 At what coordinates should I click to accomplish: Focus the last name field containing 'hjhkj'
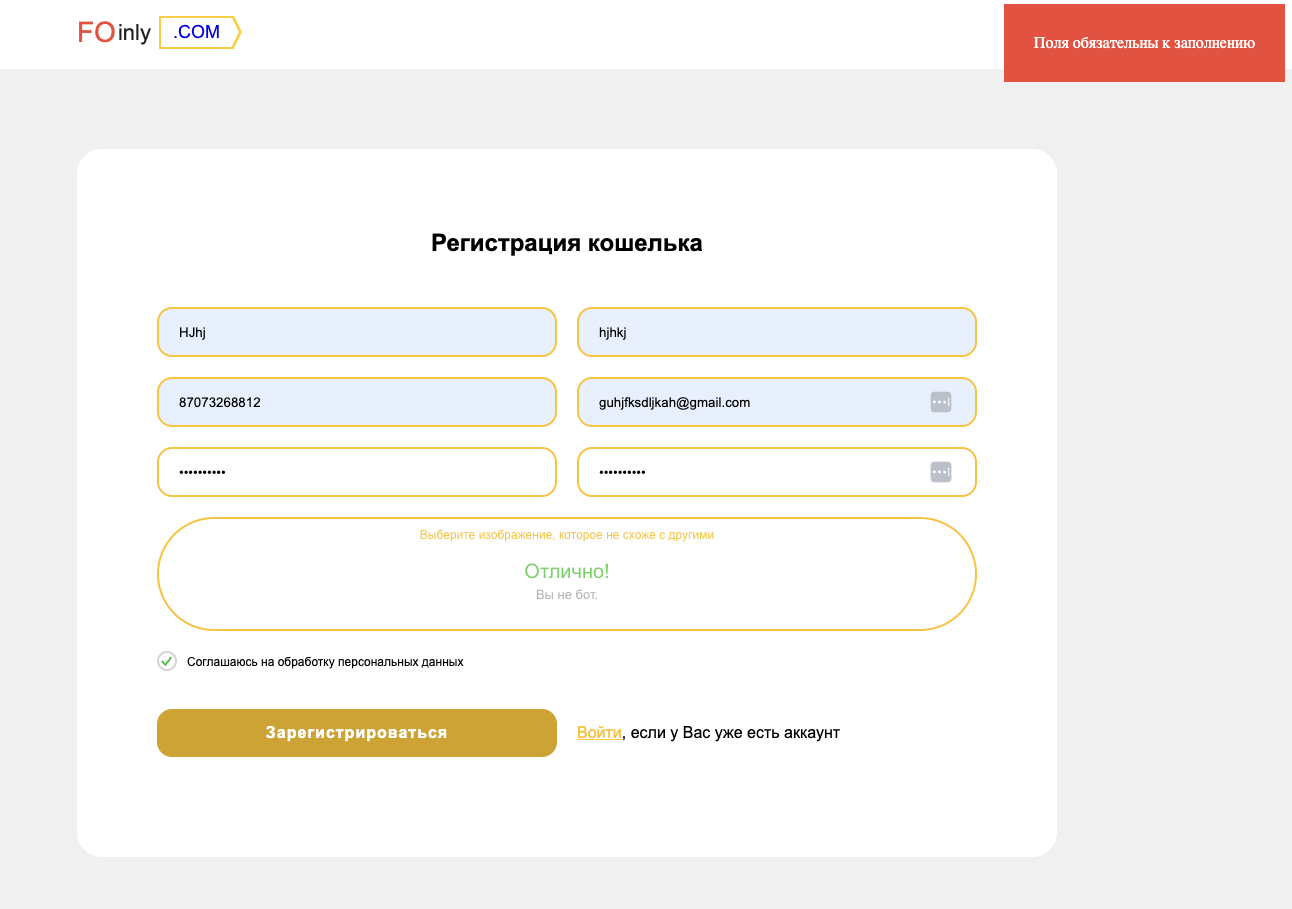(x=776, y=332)
